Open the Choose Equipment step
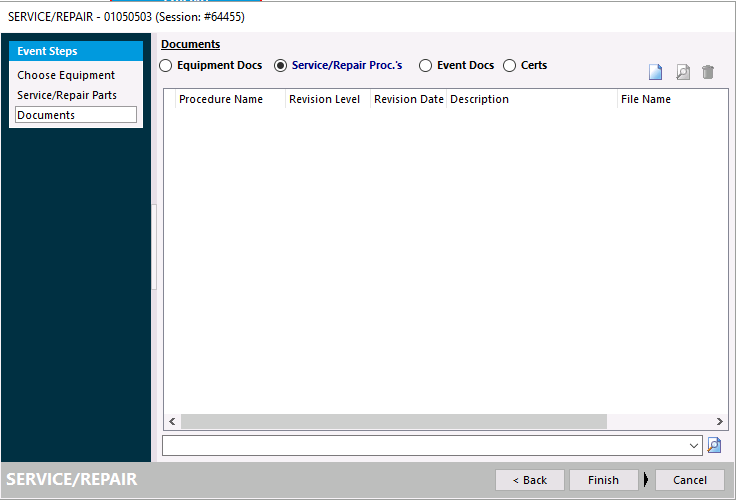The image size is (736, 500). (x=66, y=75)
